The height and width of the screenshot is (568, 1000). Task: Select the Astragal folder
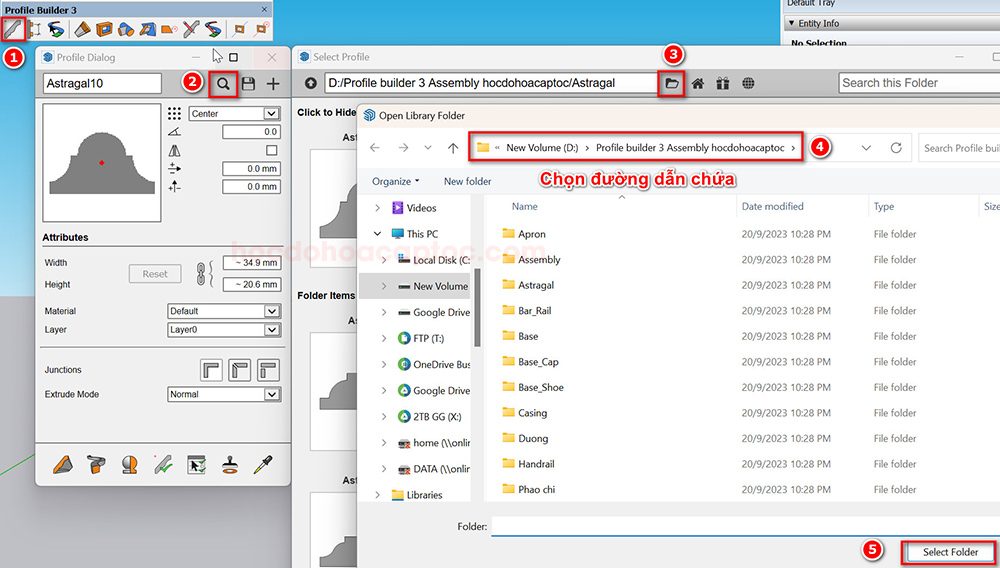(x=536, y=286)
